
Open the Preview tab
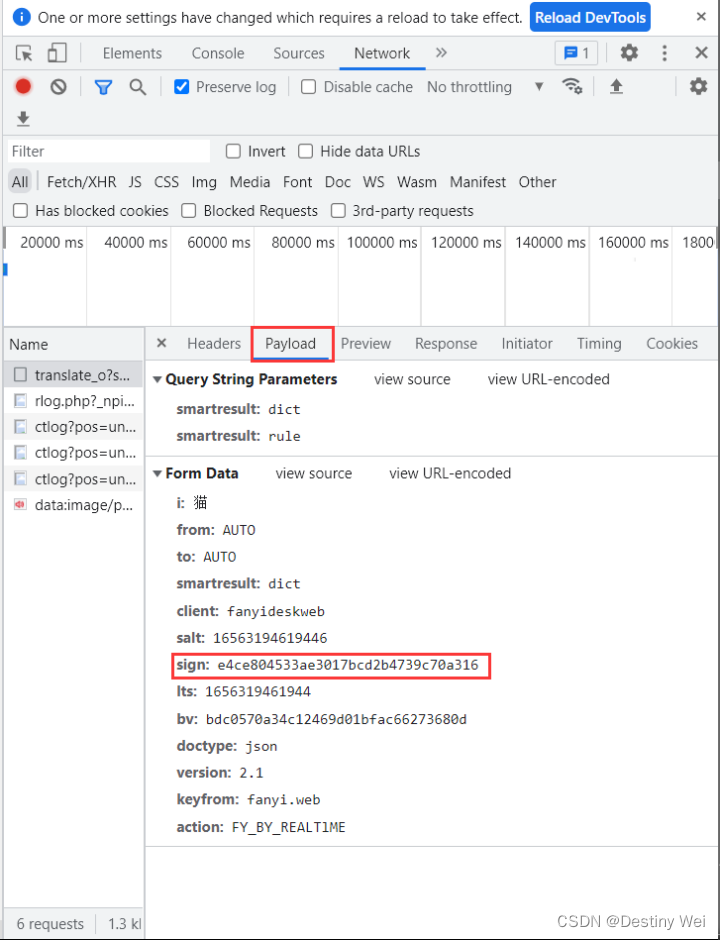366,344
